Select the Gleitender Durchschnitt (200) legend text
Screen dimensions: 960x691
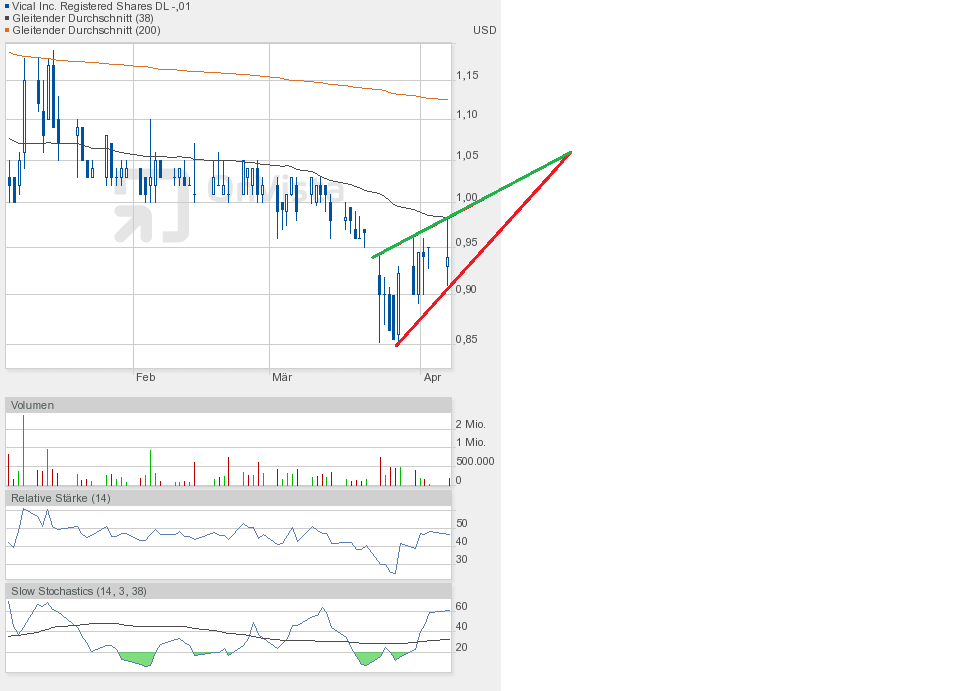(86, 30)
